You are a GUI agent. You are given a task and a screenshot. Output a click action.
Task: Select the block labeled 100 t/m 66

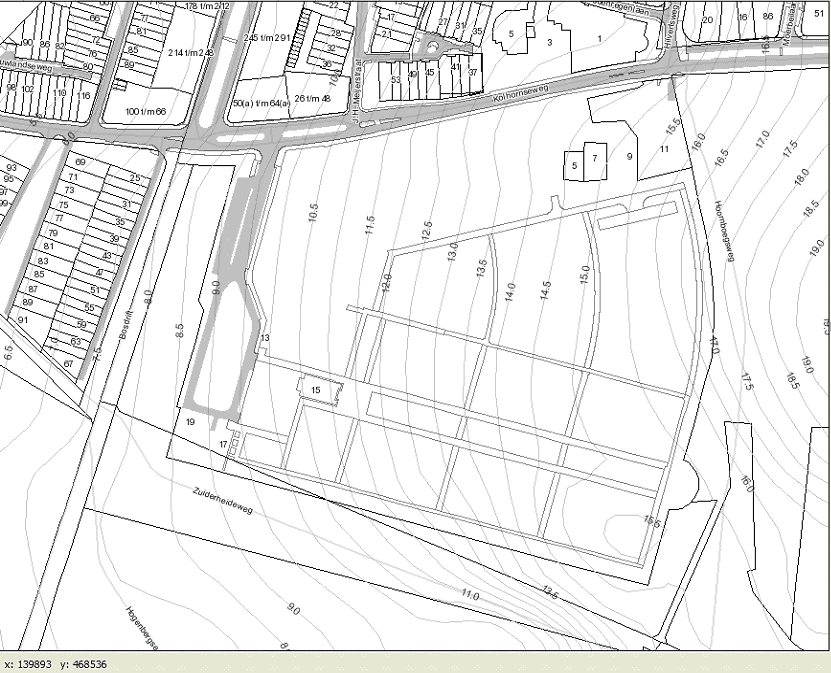point(146,111)
